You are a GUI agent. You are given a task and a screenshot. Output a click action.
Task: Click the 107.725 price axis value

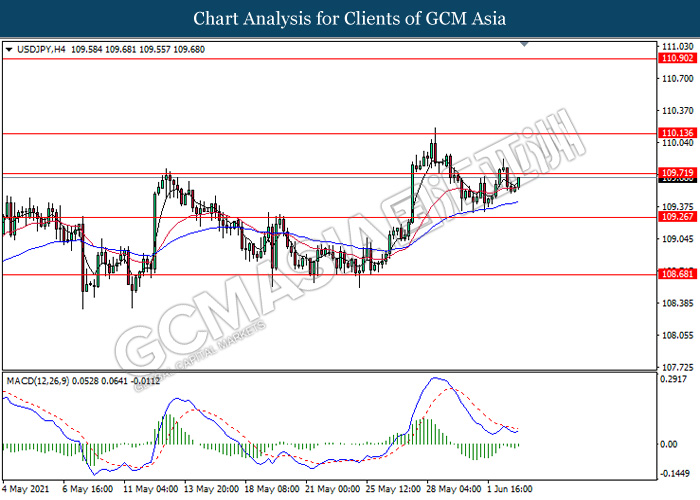click(x=678, y=368)
